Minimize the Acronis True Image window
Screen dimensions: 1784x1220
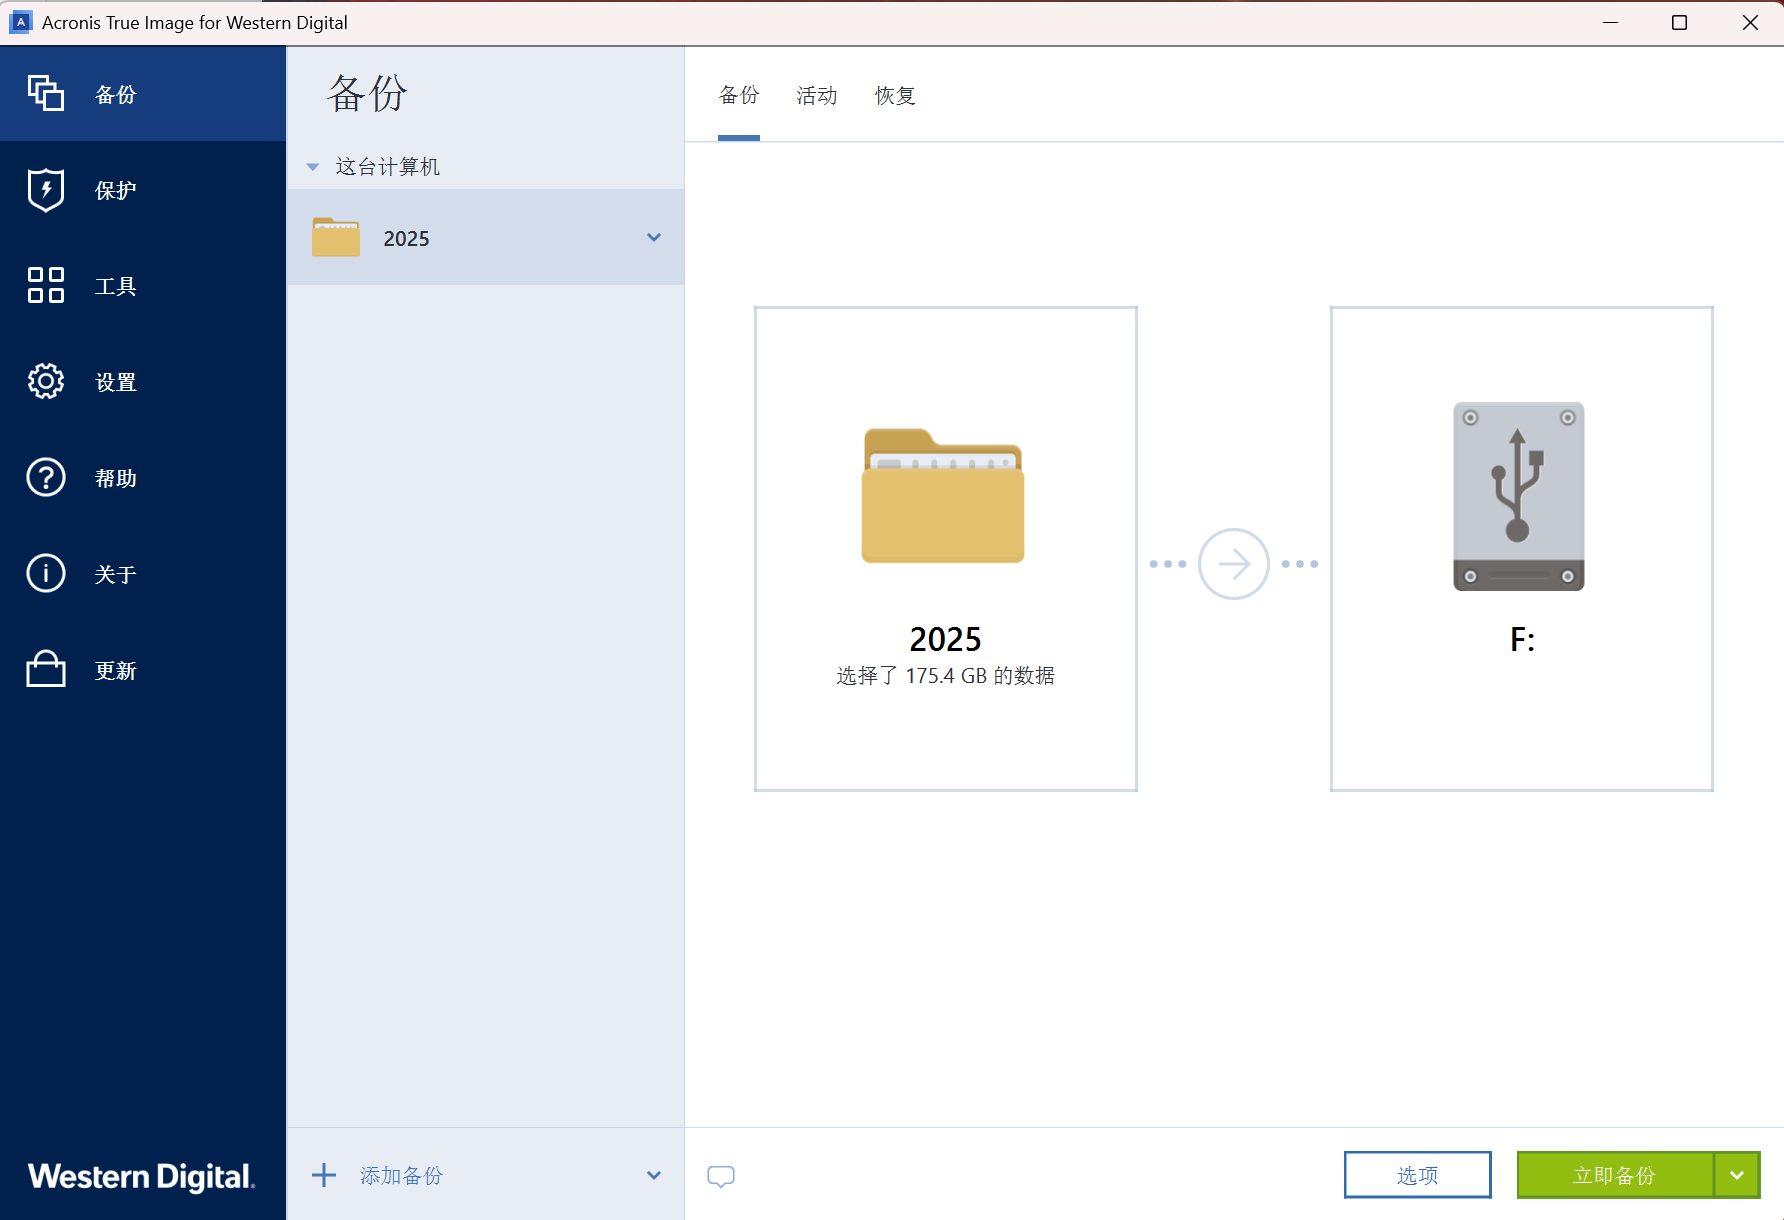[x=1610, y=22]
